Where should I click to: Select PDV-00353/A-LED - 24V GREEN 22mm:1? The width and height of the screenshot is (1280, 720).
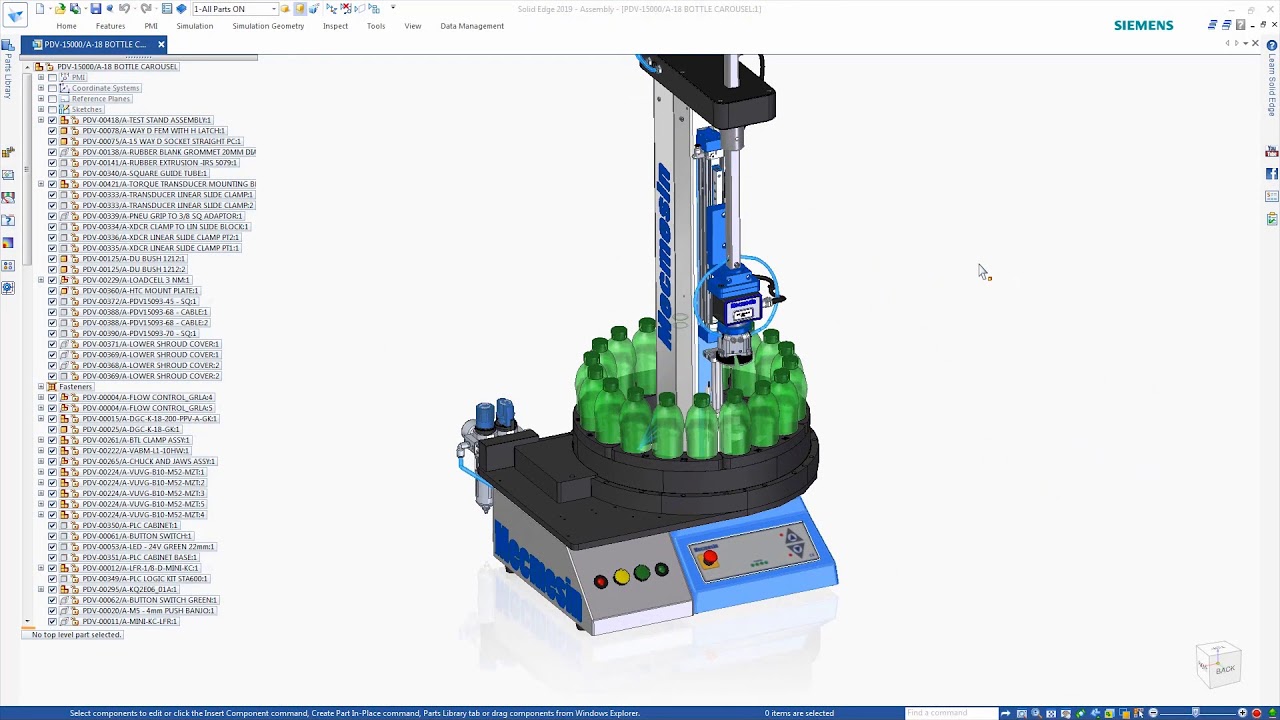coord(148,547)
